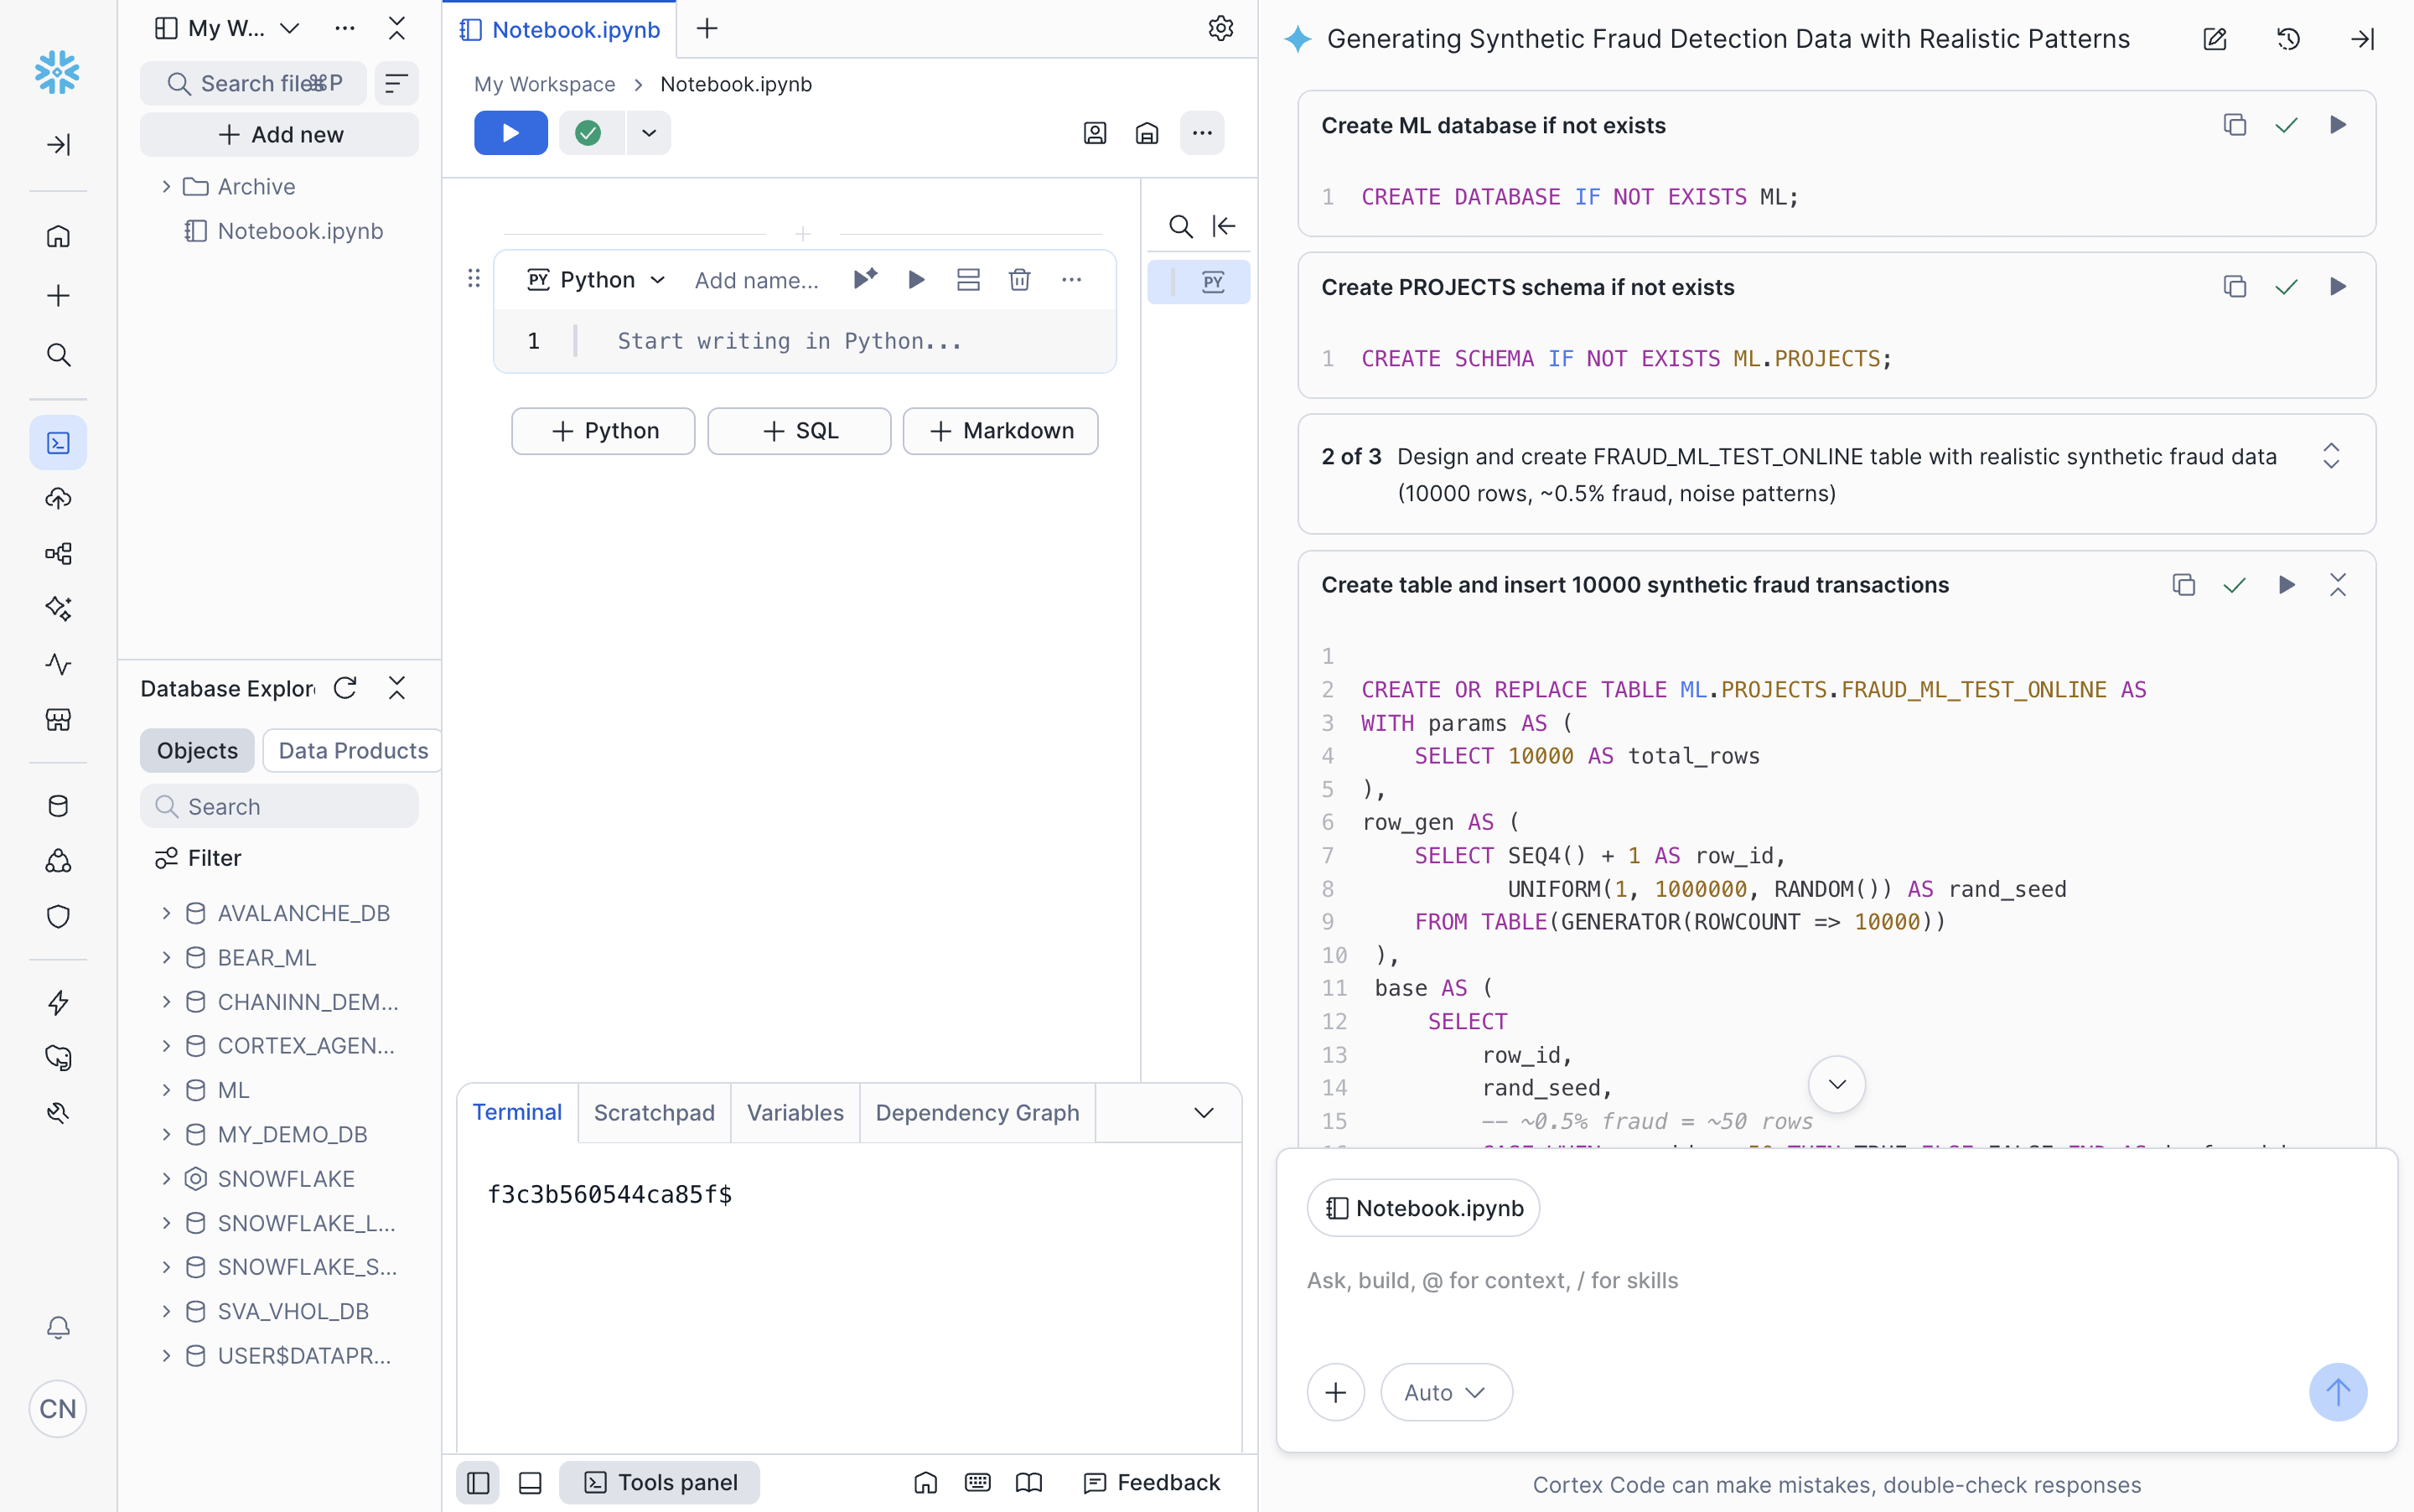Viewport: 2414px width, 1512px height.
Task: Select the terminal panel icon in the sidebar
Action: click(58, 442)
